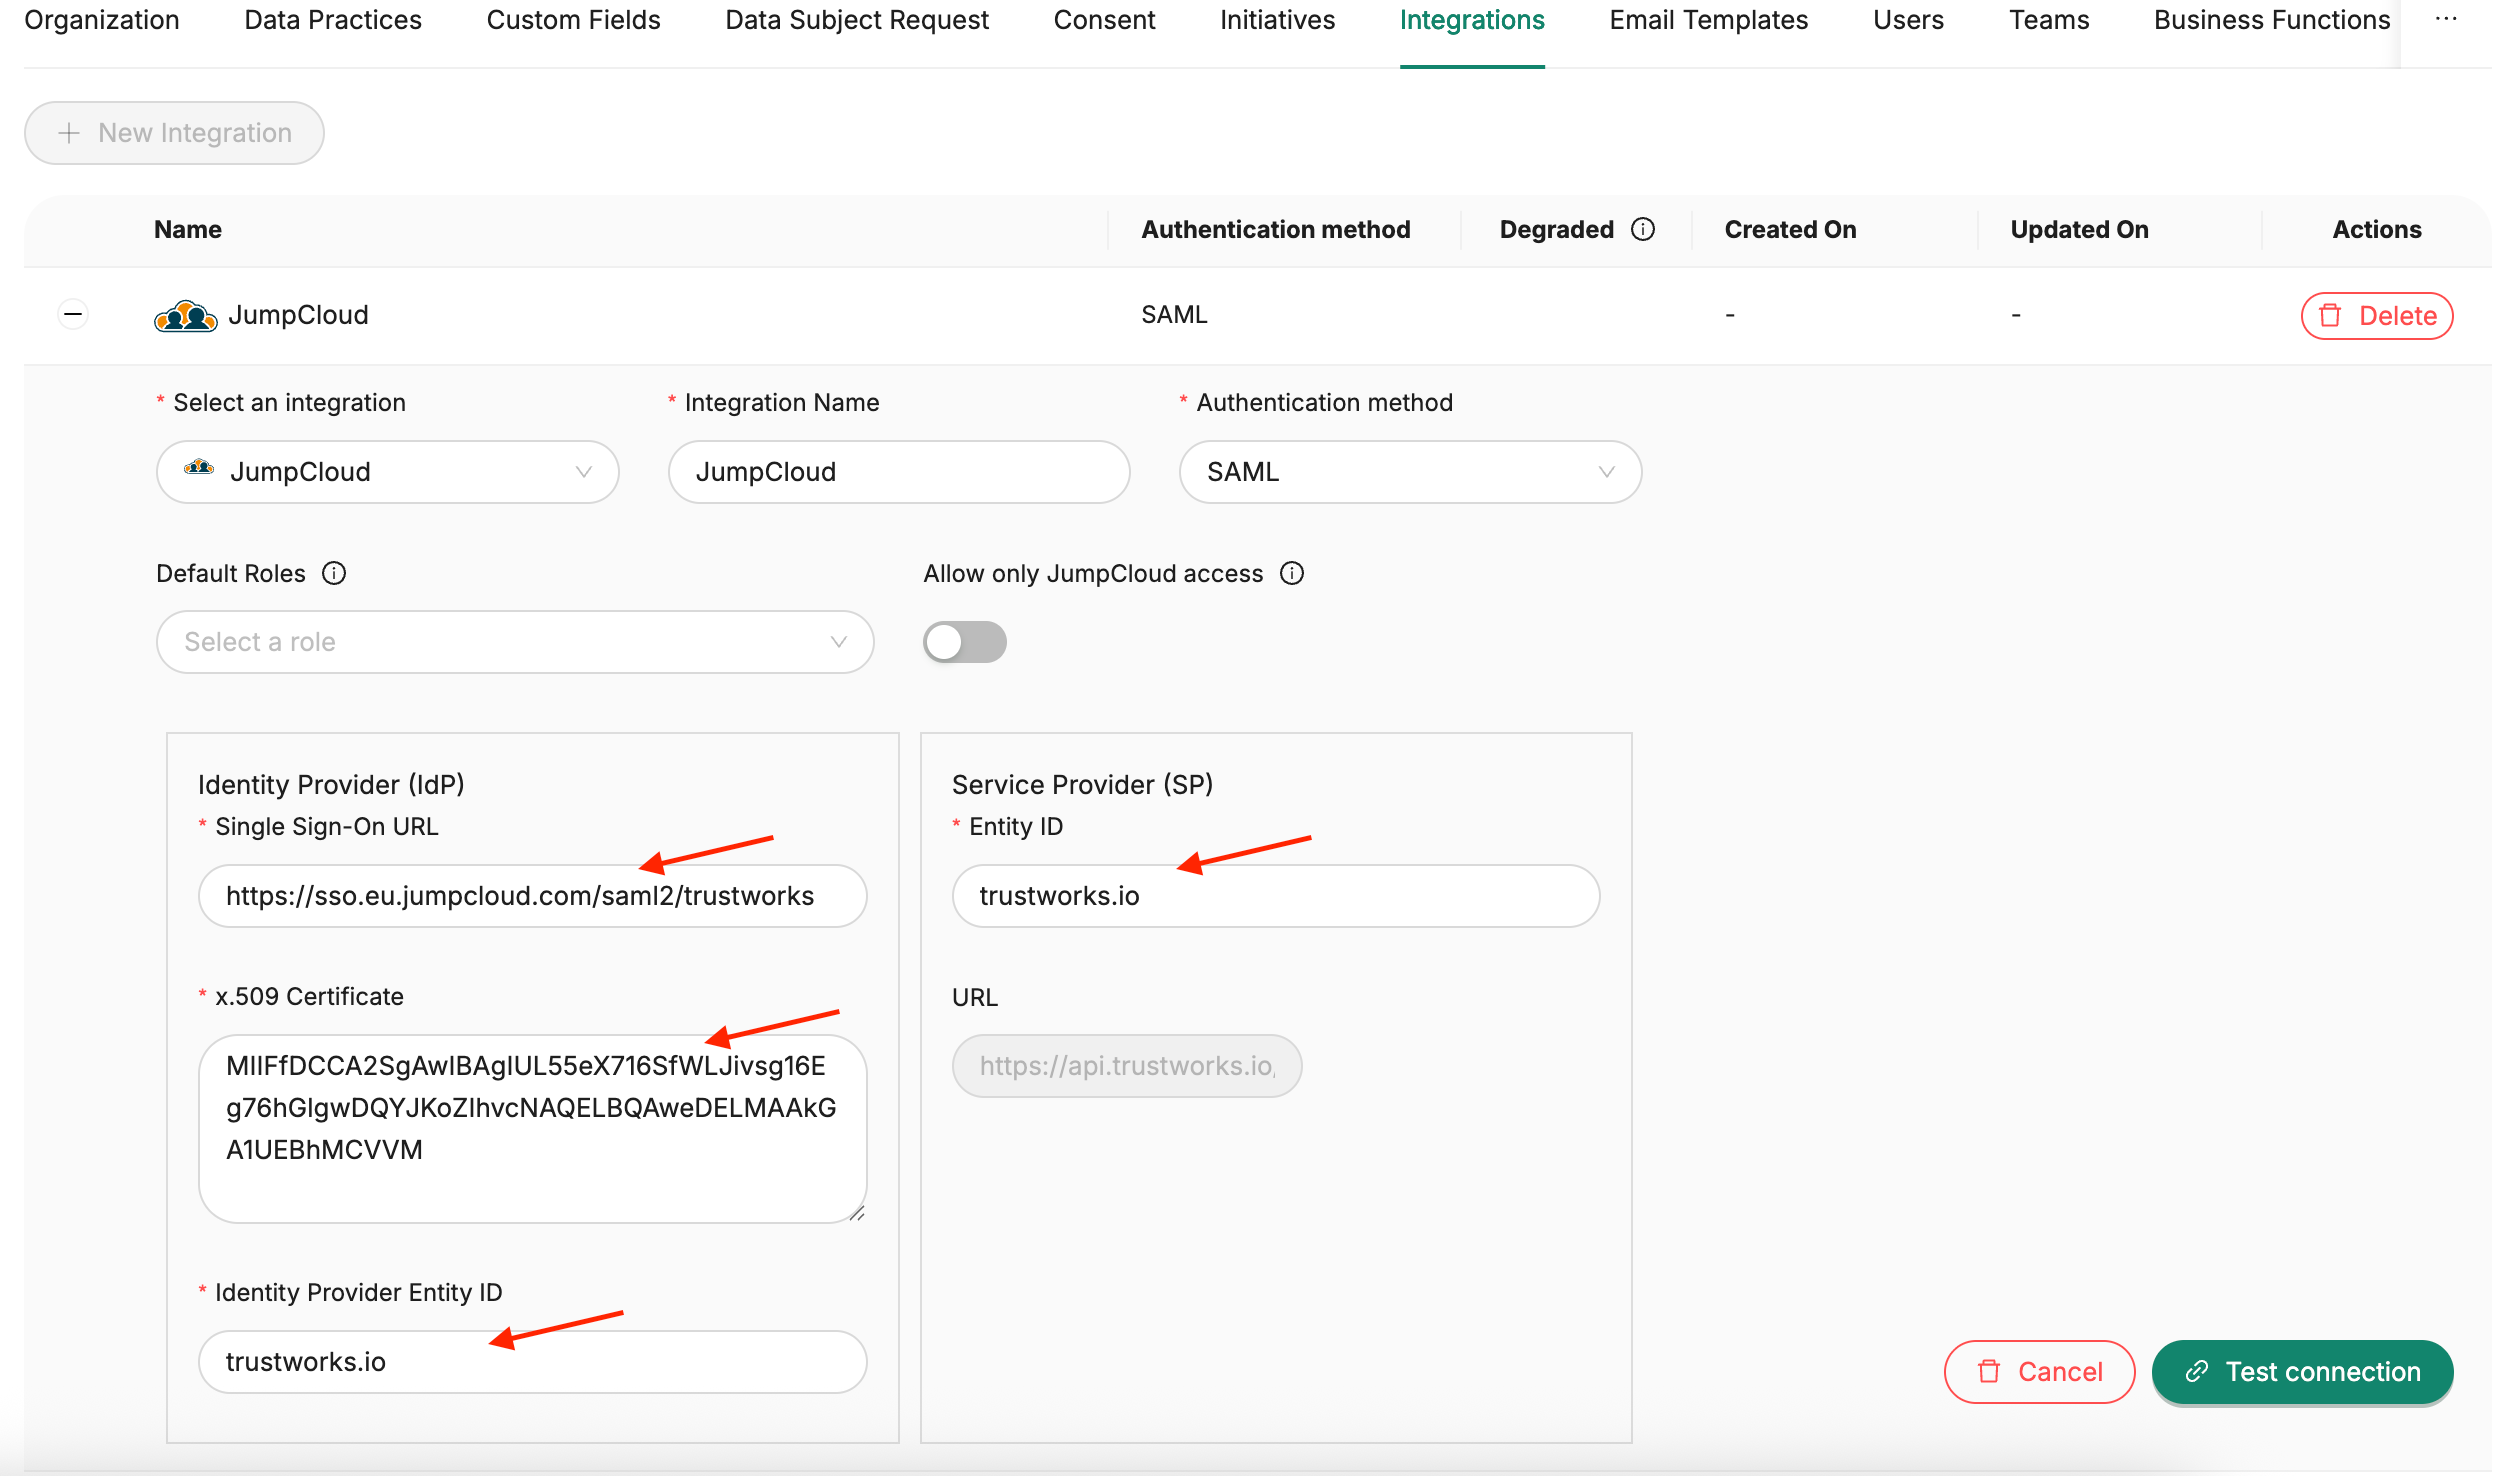This screenshot has width=2514, height=1476.
Task: Toggle Allow only JumpCloud access switch
Action: (x=964, y=642)
